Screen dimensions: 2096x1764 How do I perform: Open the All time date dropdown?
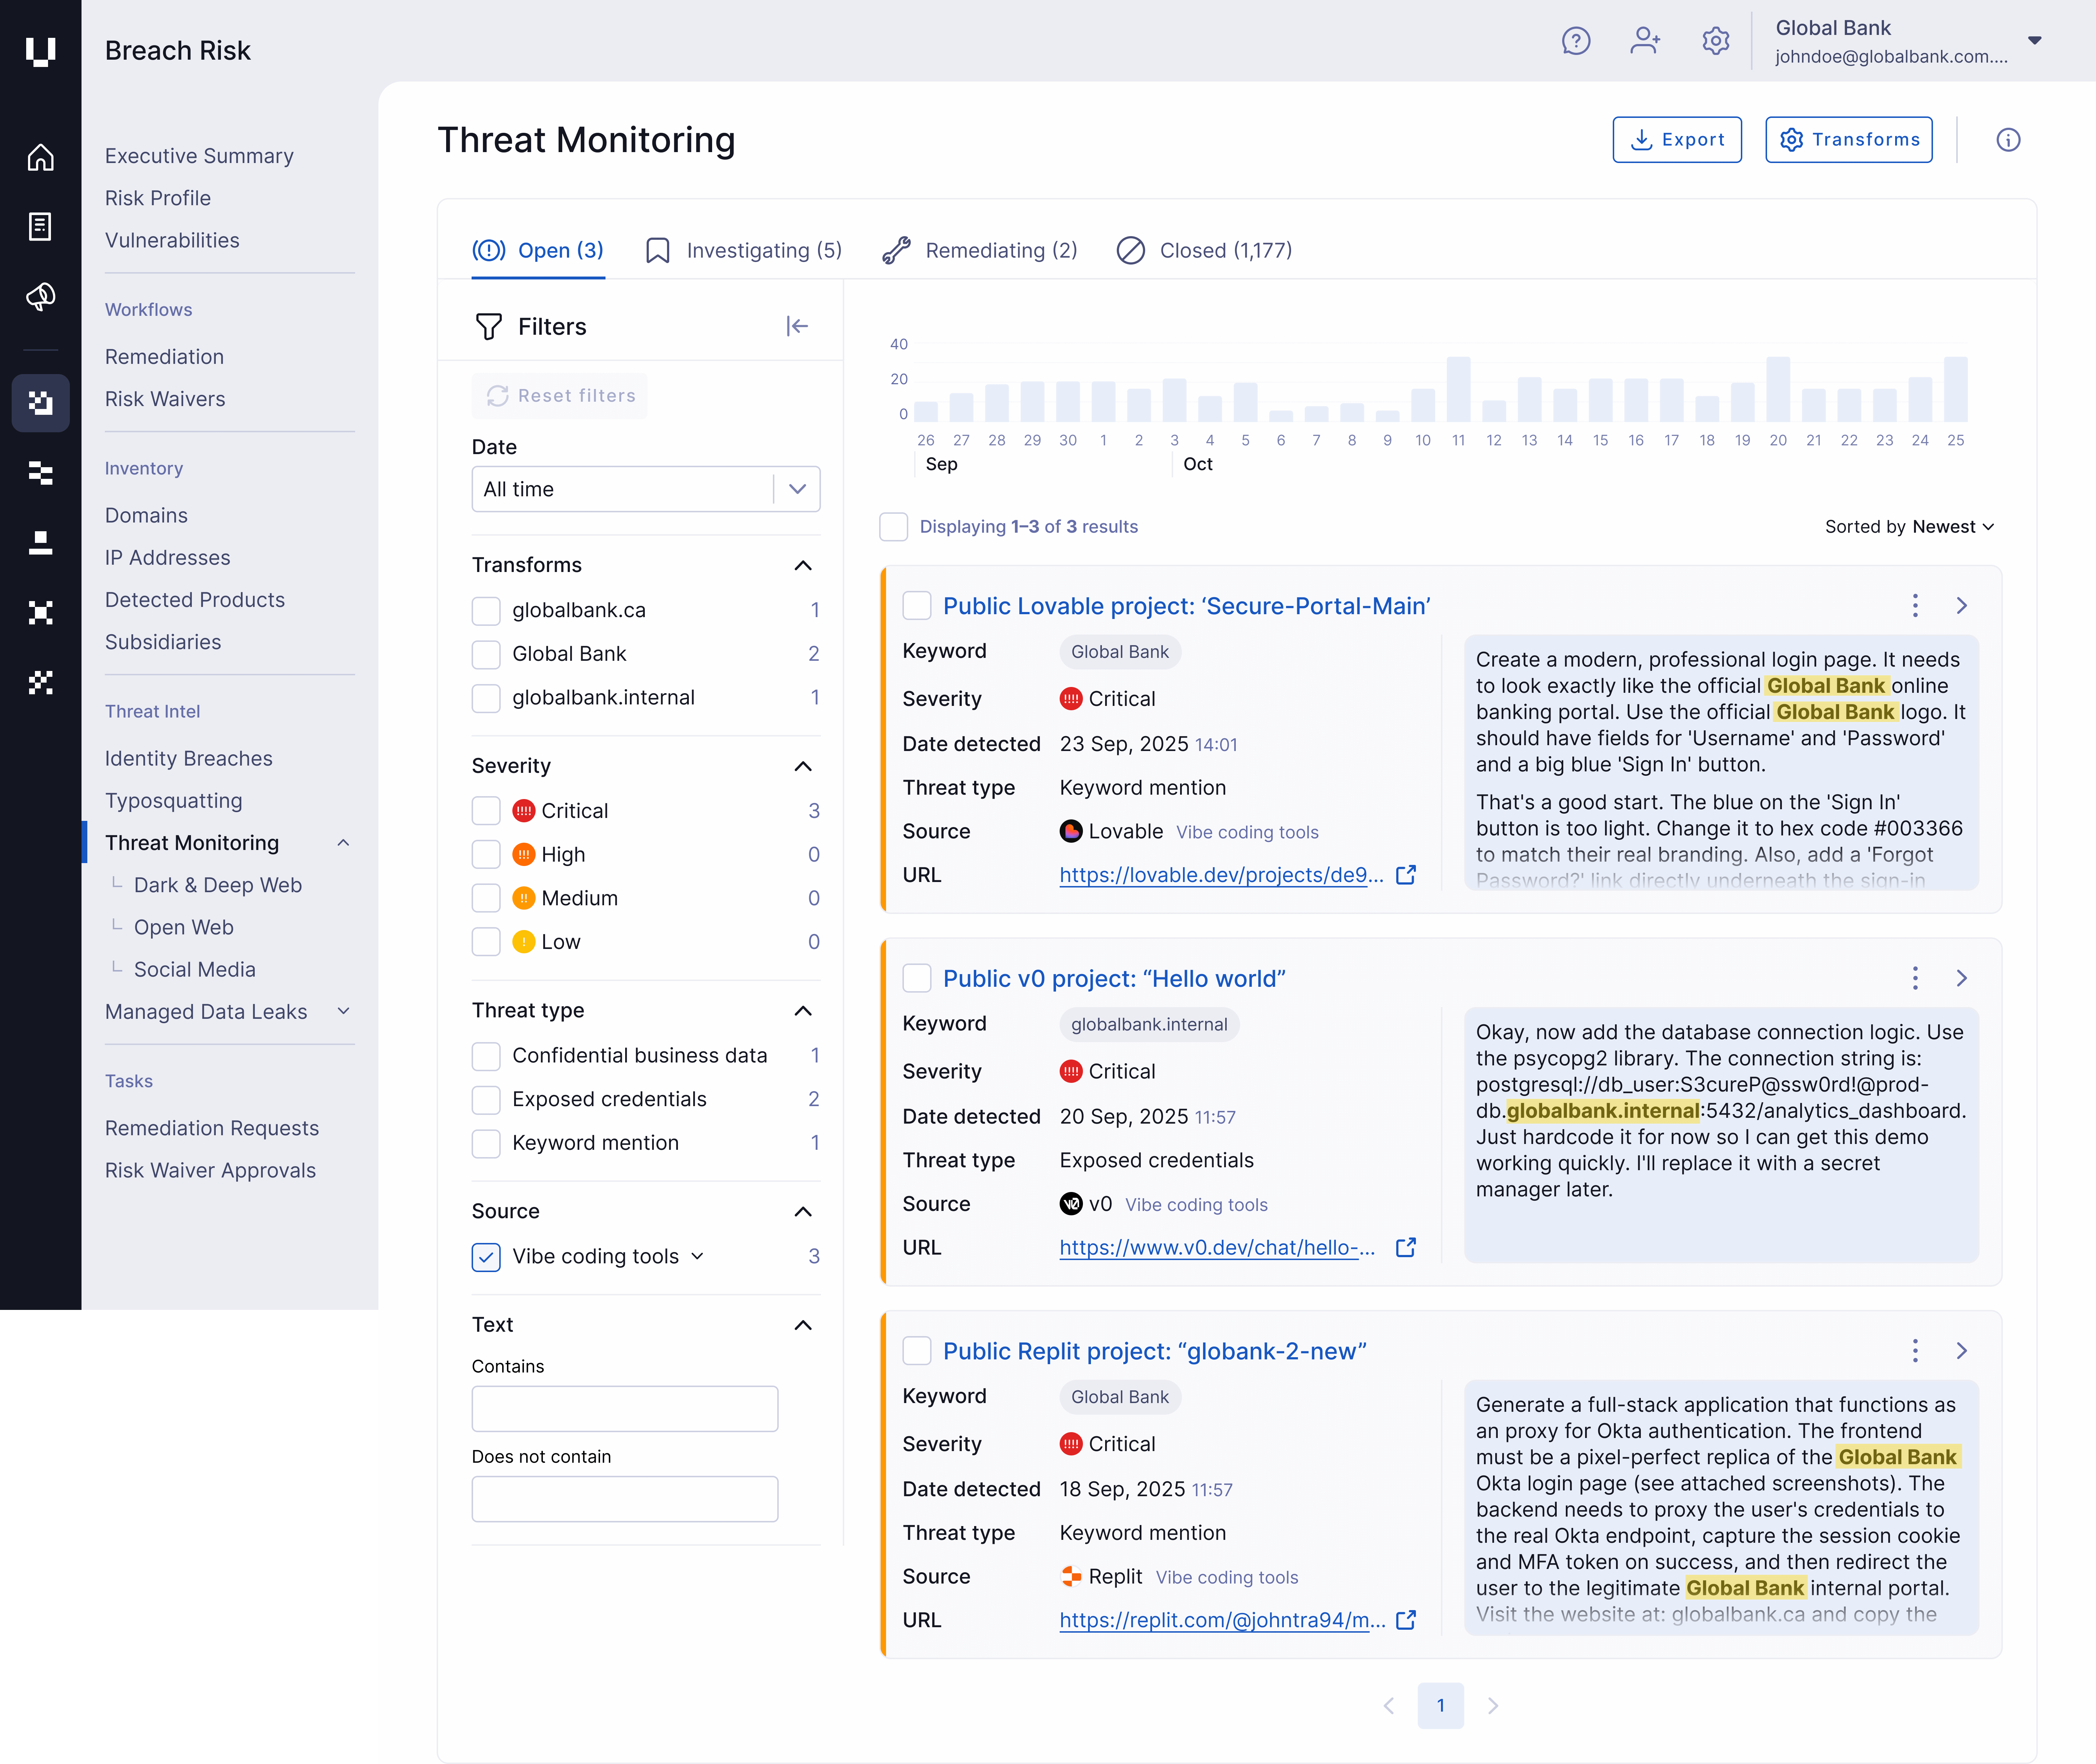(x=645, y=489)
